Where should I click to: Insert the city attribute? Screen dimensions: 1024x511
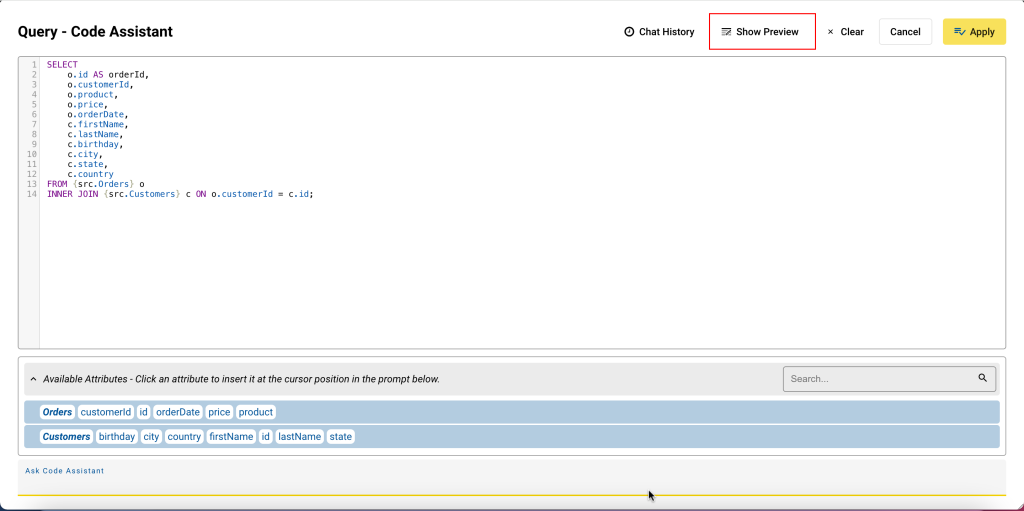click(151, 437)
